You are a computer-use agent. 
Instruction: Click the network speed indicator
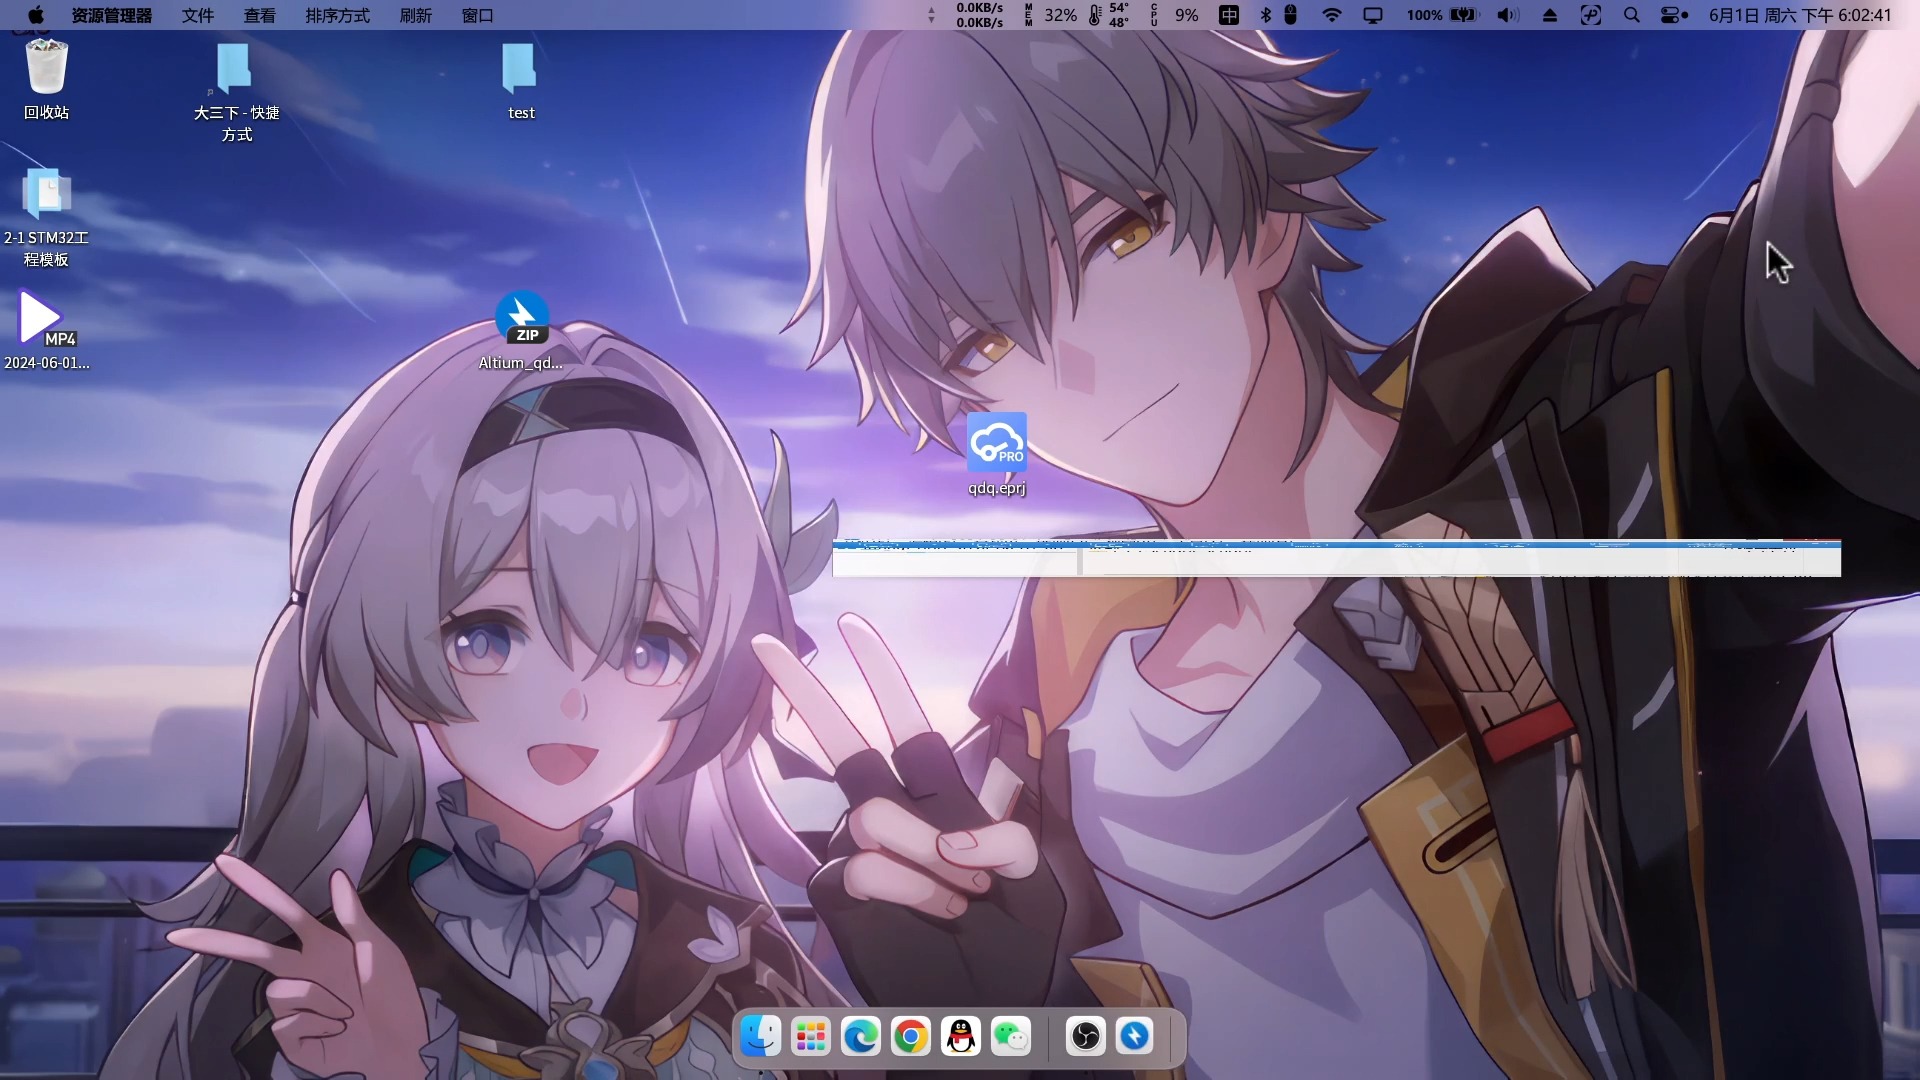click(x=967, y=15)
